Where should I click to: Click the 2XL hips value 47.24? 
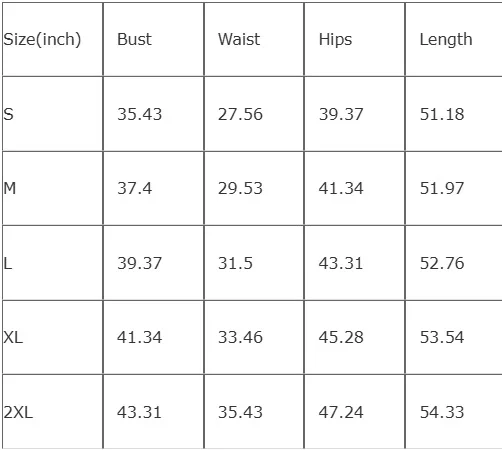coord(341,412)
